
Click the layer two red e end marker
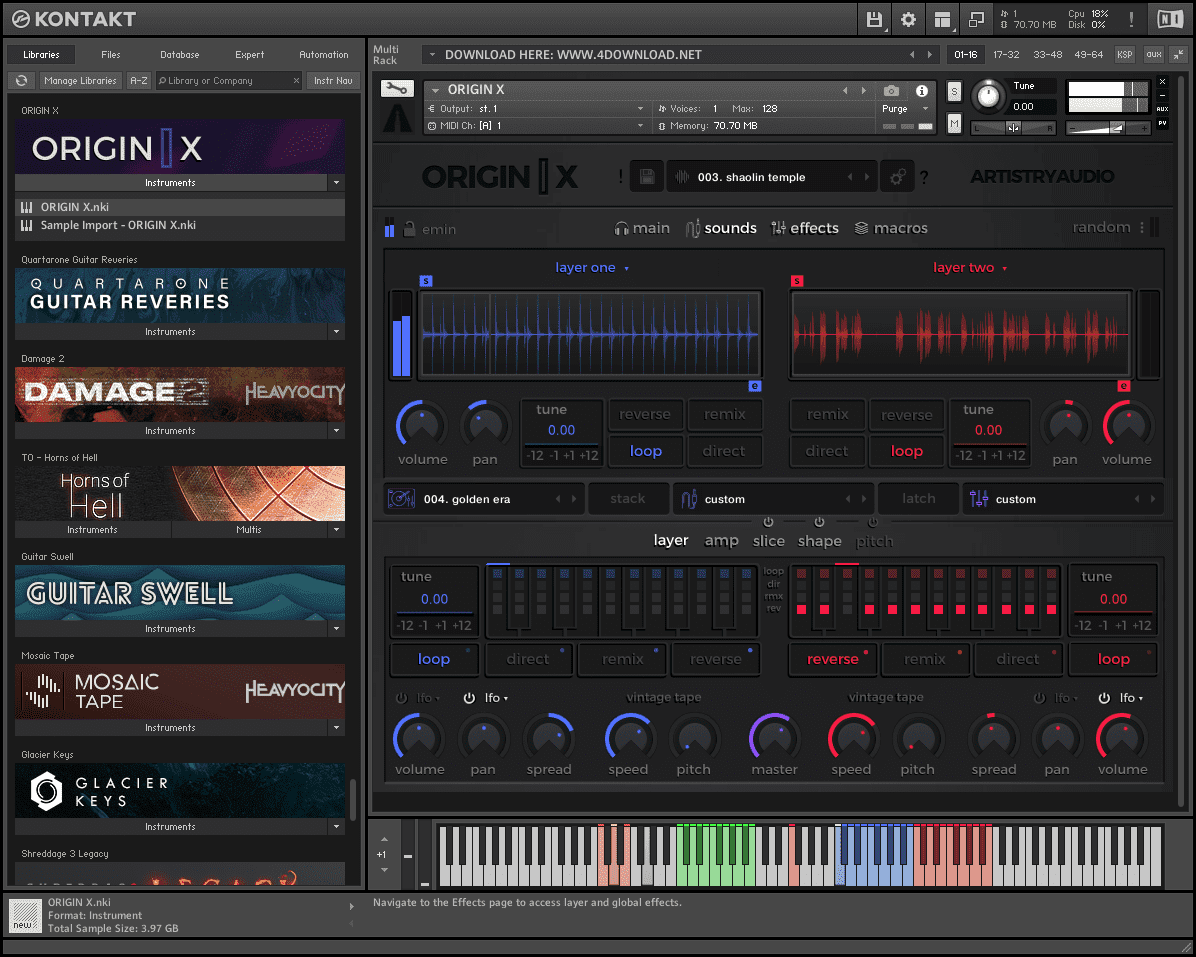(x=1124, y=386)
